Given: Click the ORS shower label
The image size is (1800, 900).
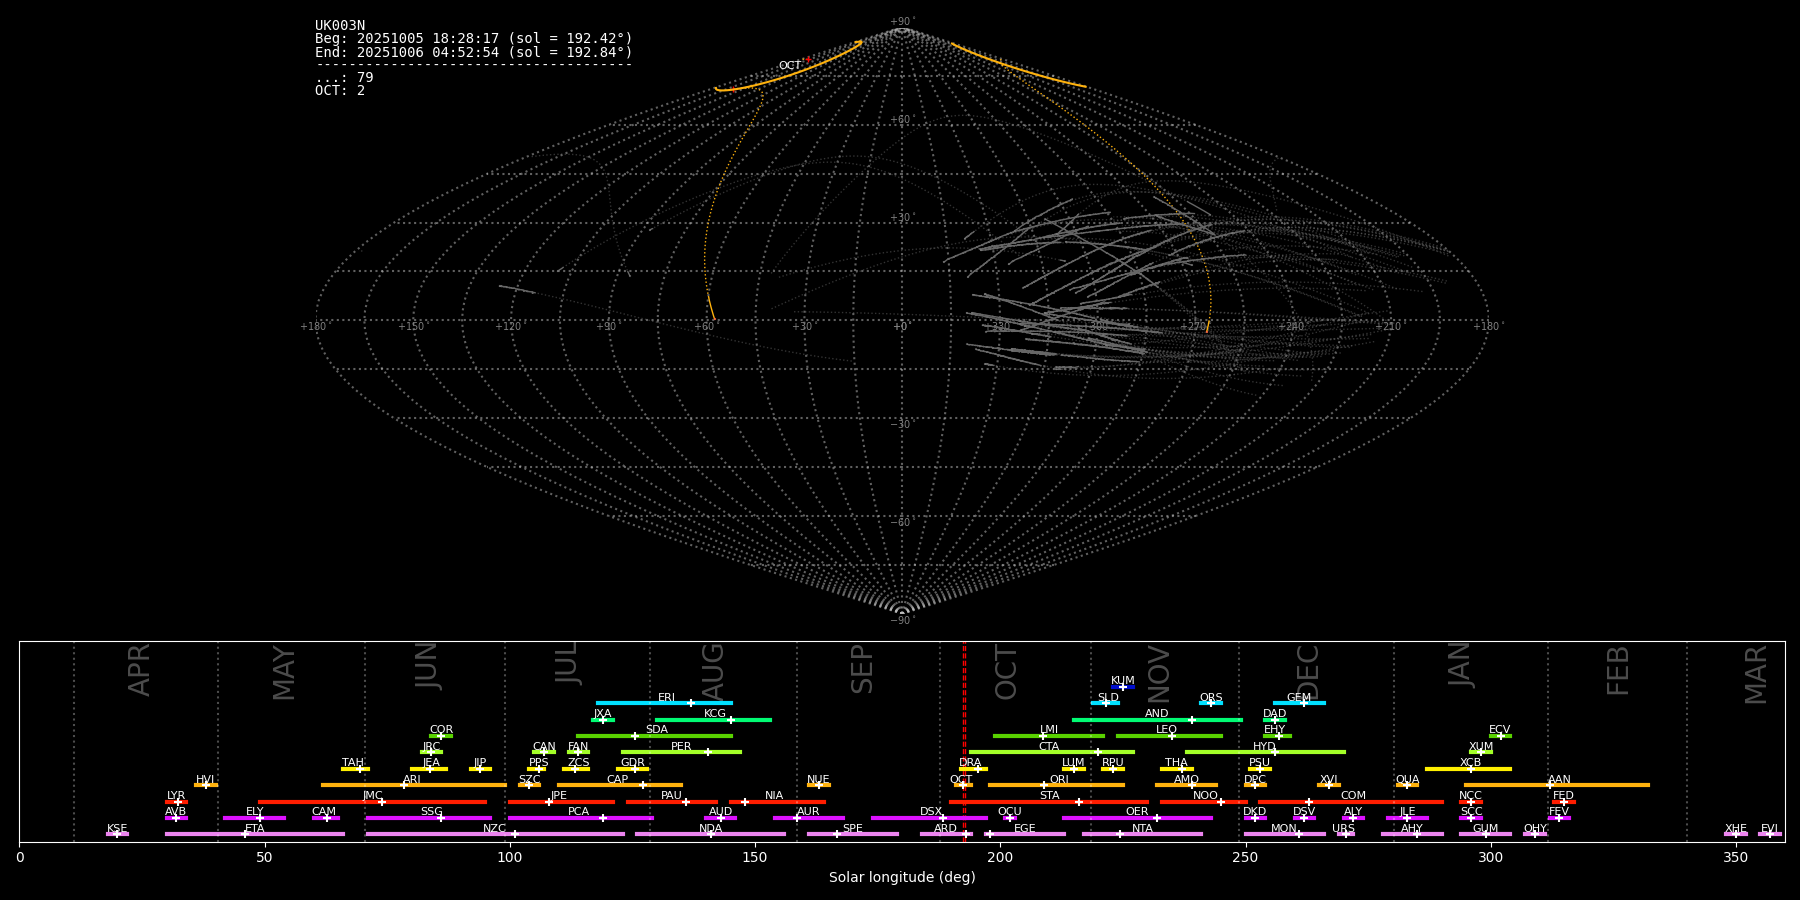Looking at the screenshot, I should (1211, 698).
